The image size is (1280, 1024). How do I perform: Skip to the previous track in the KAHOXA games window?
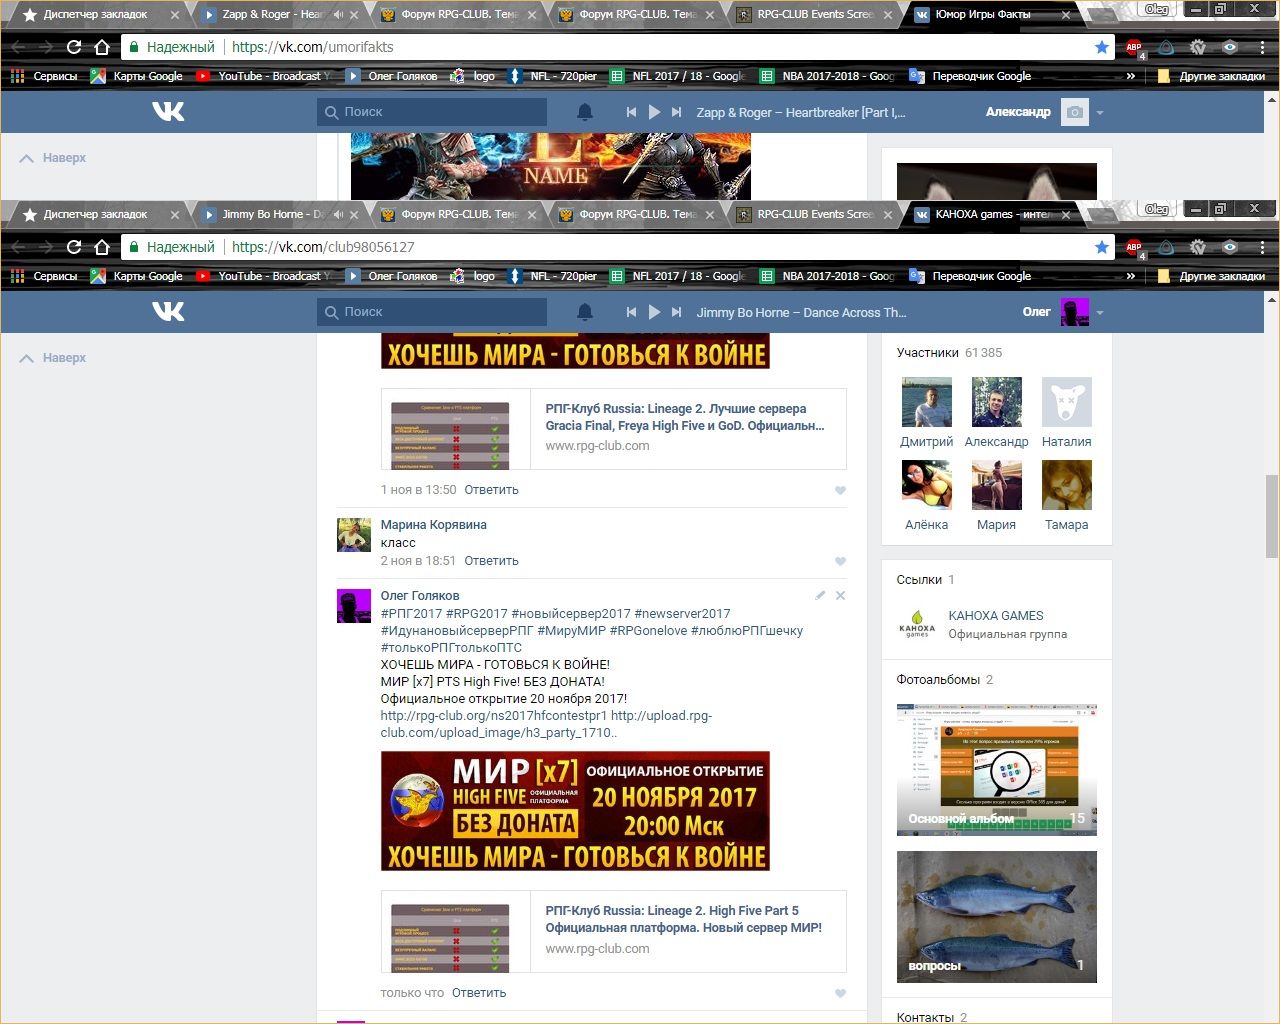coord(631,312)
